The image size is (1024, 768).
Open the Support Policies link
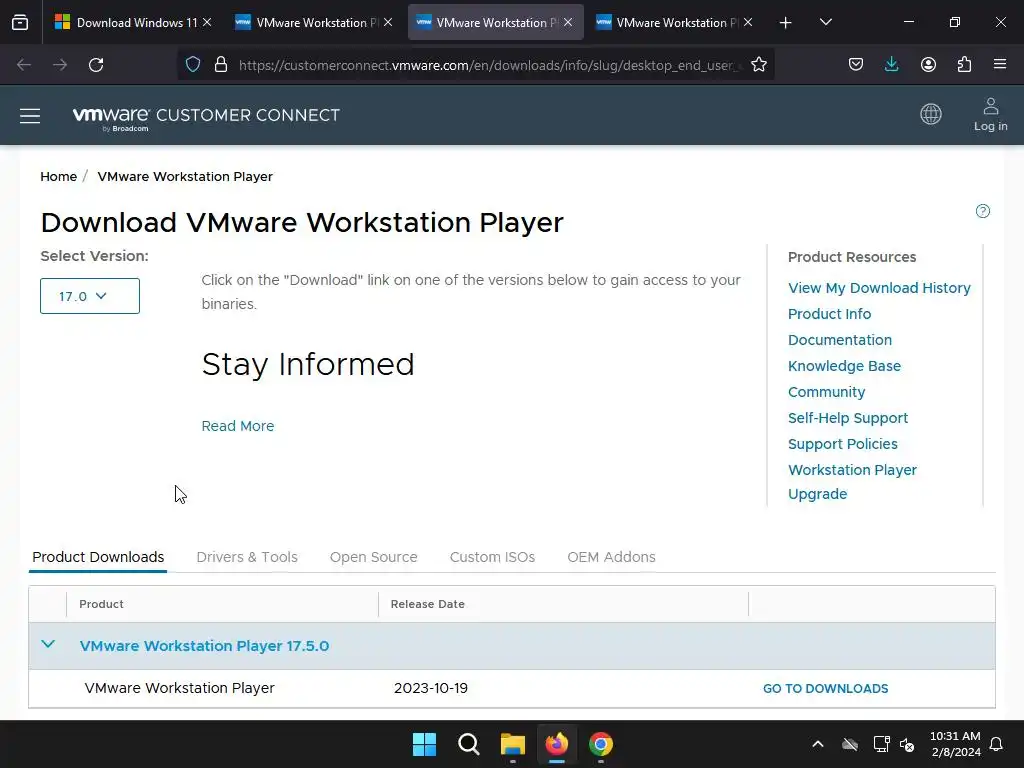842,444
